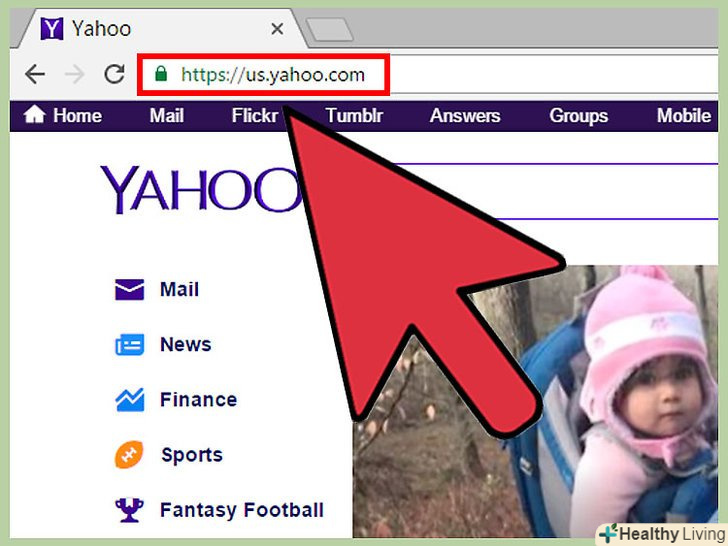Close the Yahoo browser tab

277,29
